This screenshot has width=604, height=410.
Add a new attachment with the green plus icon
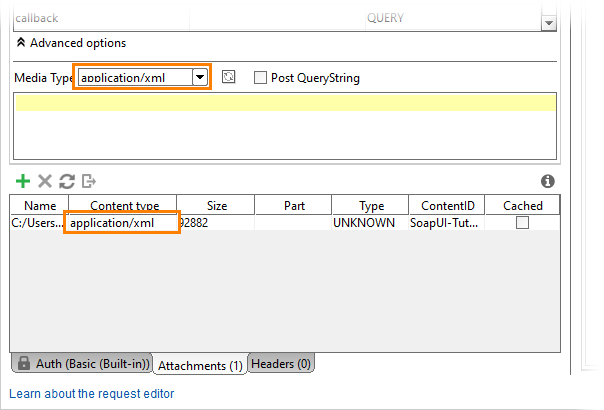(x=23, y=181)
